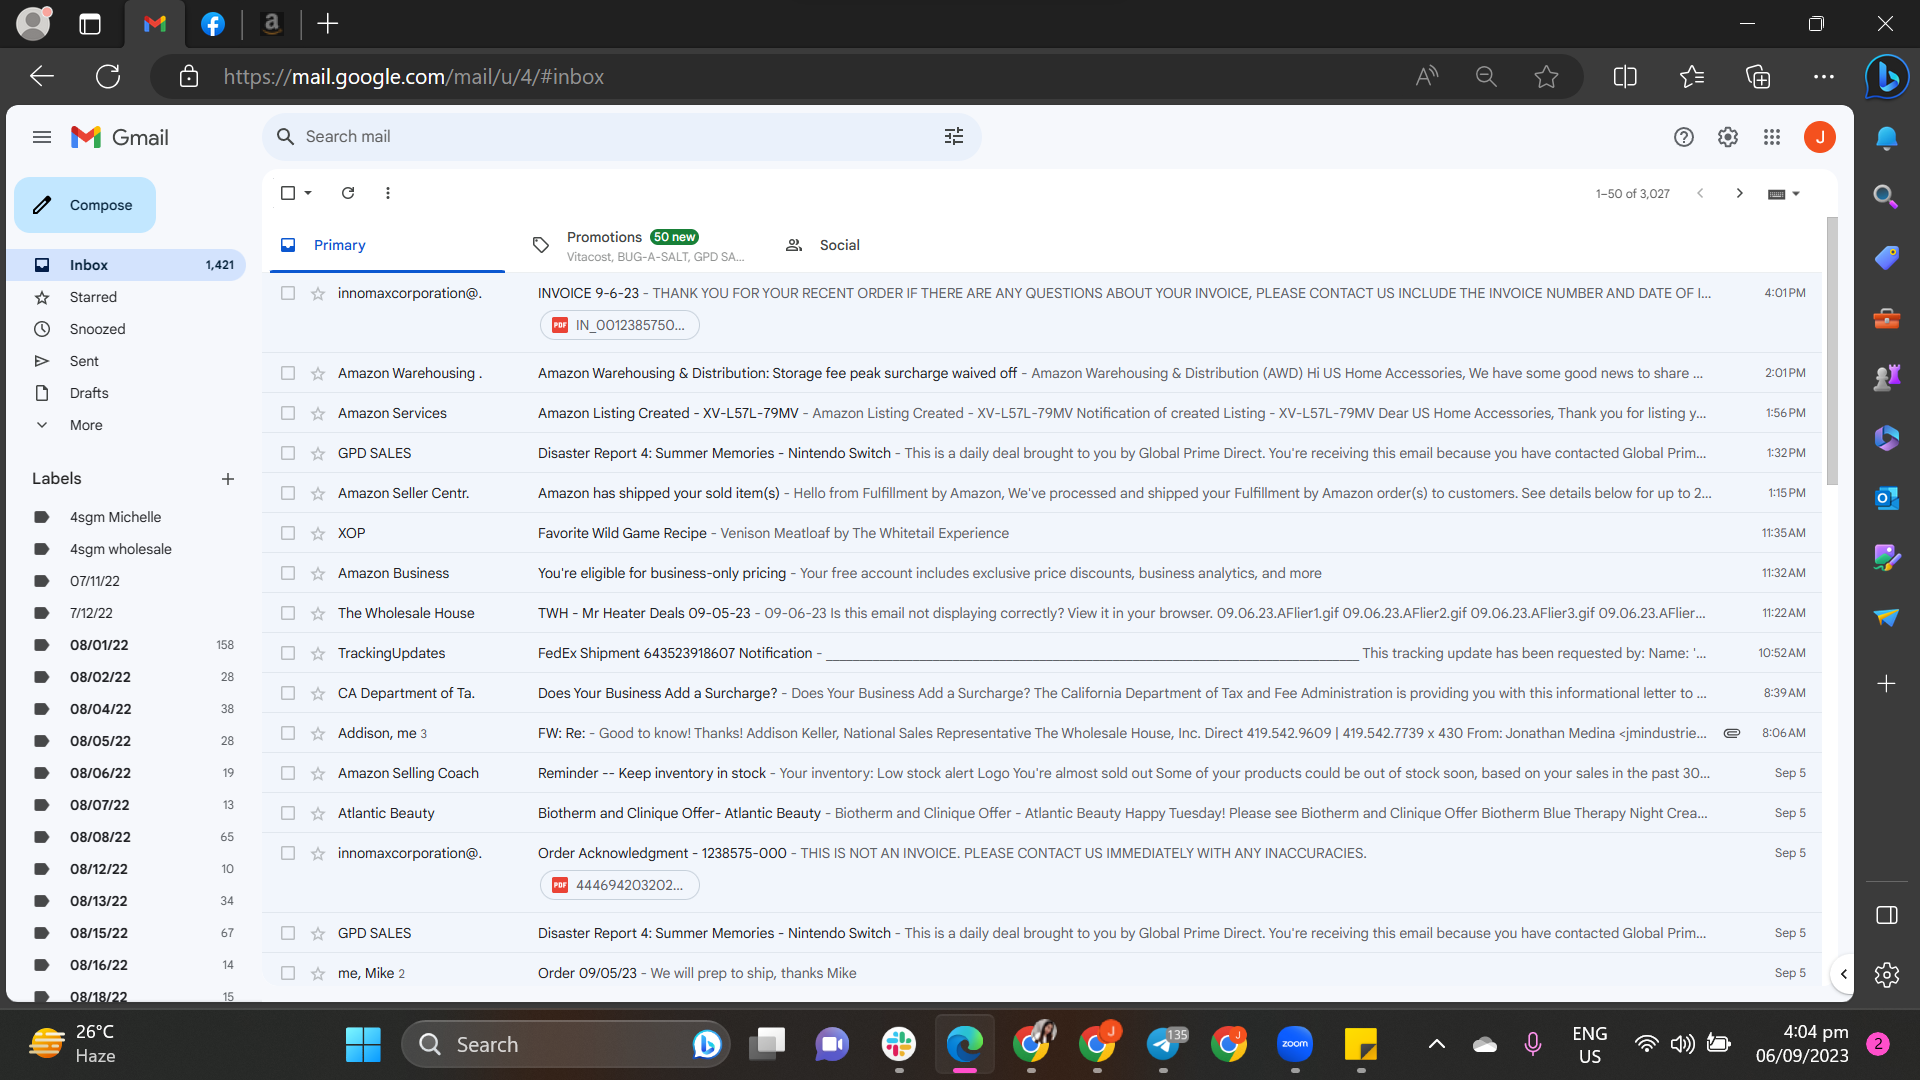Open Starred folder
Viewport: 1920px width, 1080px height.
pyautogui.click(x=93, y=297)
